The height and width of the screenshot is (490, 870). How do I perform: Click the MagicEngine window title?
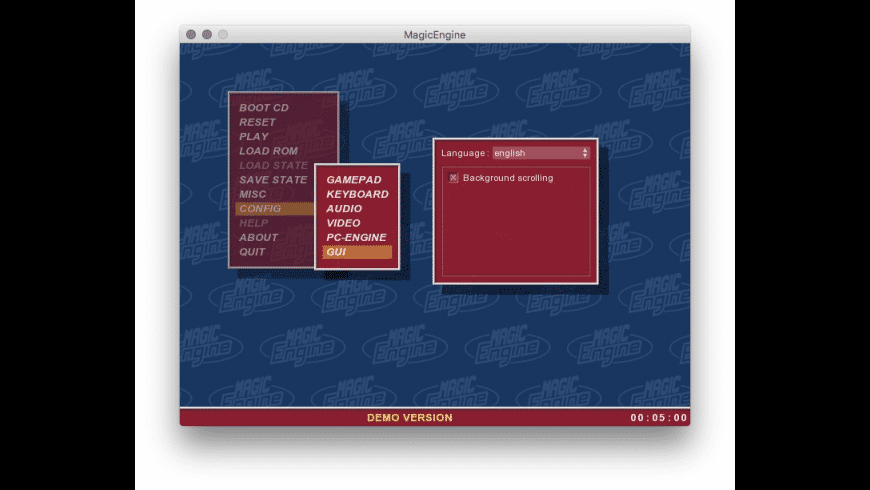[x=434, y=34]
